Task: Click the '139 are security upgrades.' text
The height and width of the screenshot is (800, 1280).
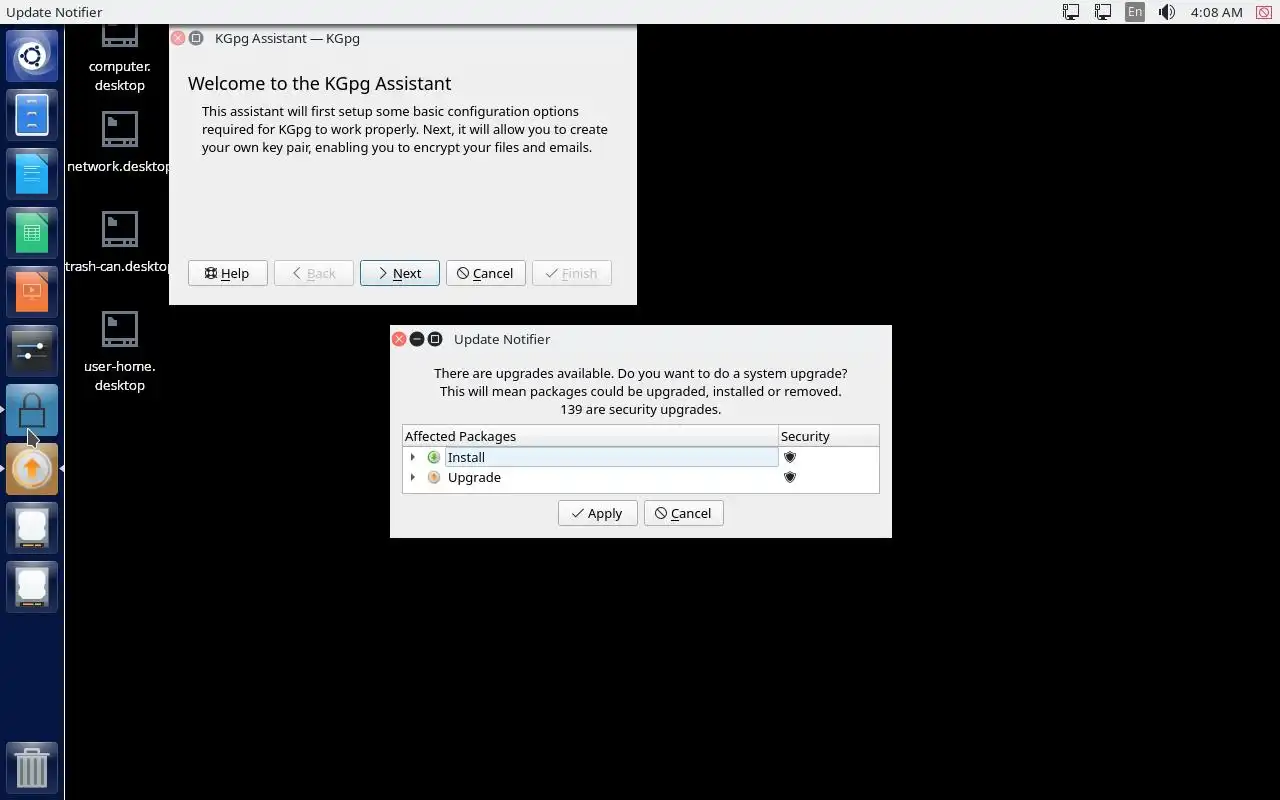Action: coord(640,409)
